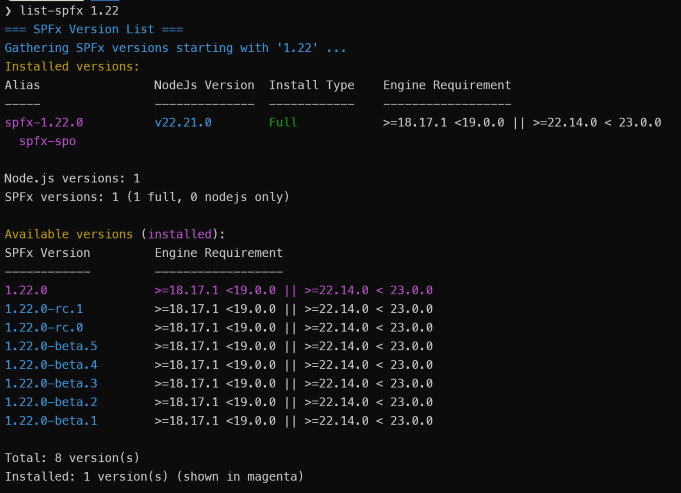Select version 1.22.0-beta.5 in the list
Screen dimensions: 681x493
[x=51, y=346]
